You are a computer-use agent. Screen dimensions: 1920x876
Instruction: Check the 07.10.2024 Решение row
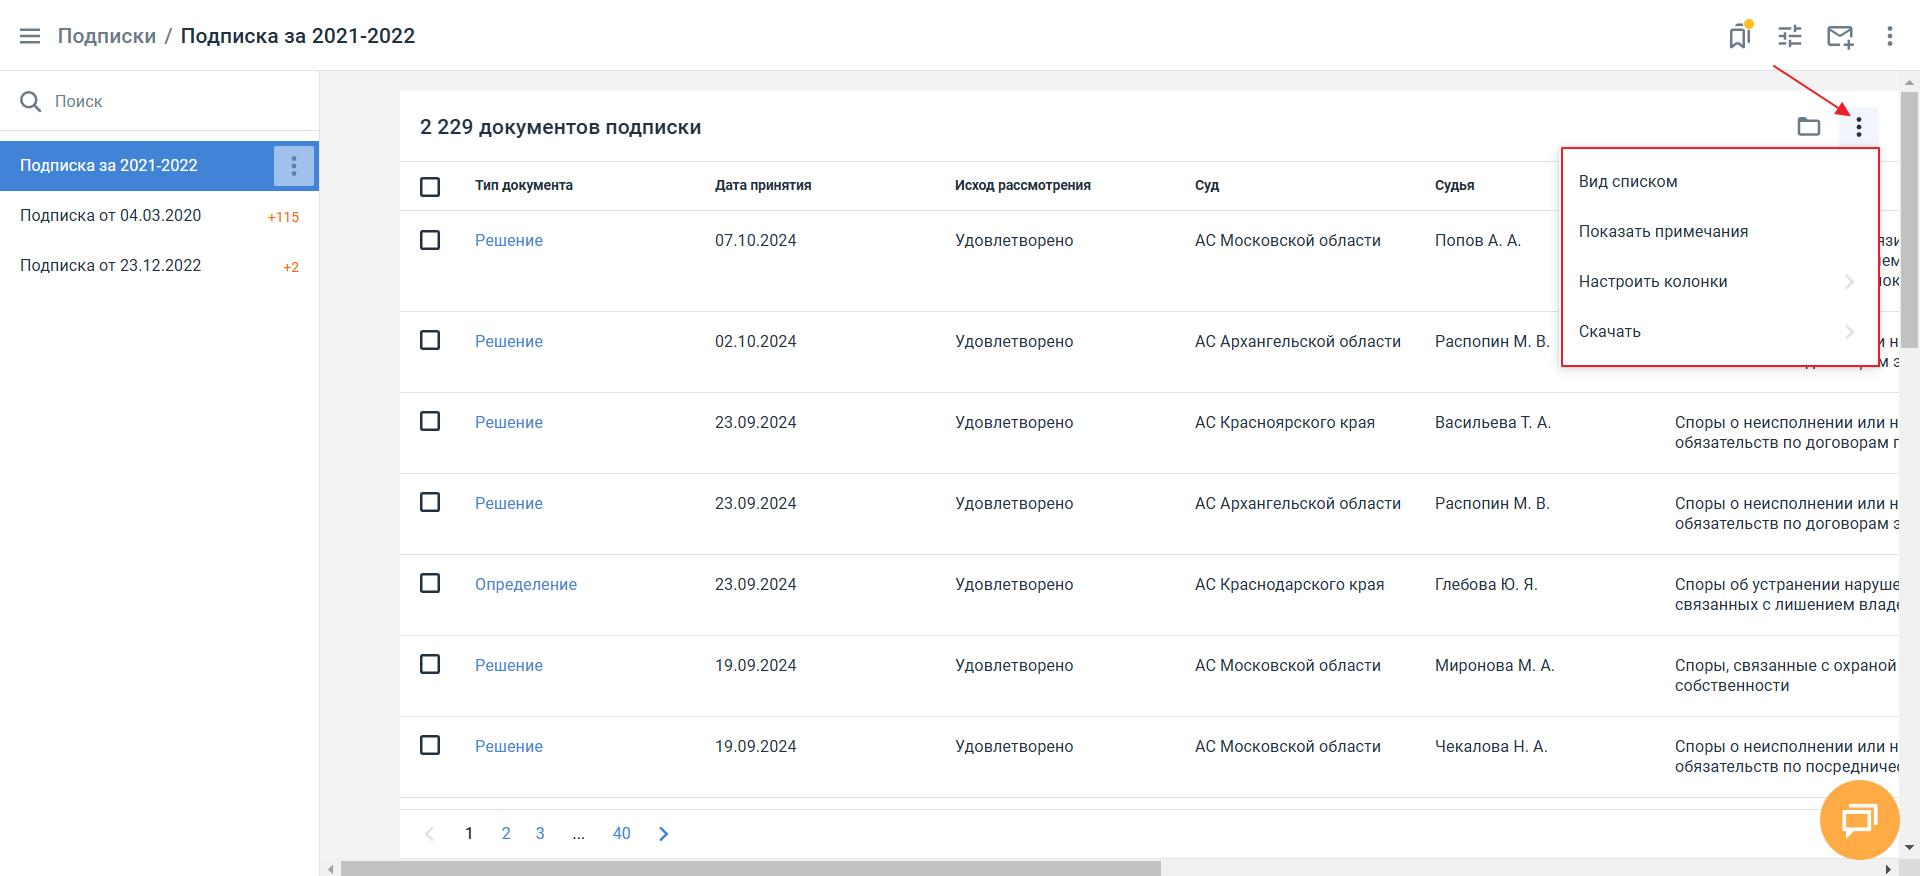coord(430,240)
